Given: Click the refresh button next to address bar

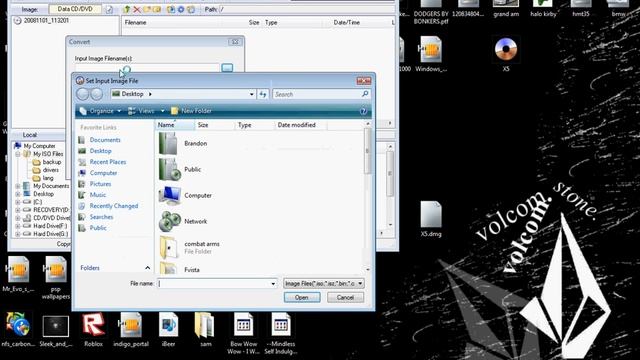Looking at the screenshot, I should pyautogui.click(x=262, y=94).
